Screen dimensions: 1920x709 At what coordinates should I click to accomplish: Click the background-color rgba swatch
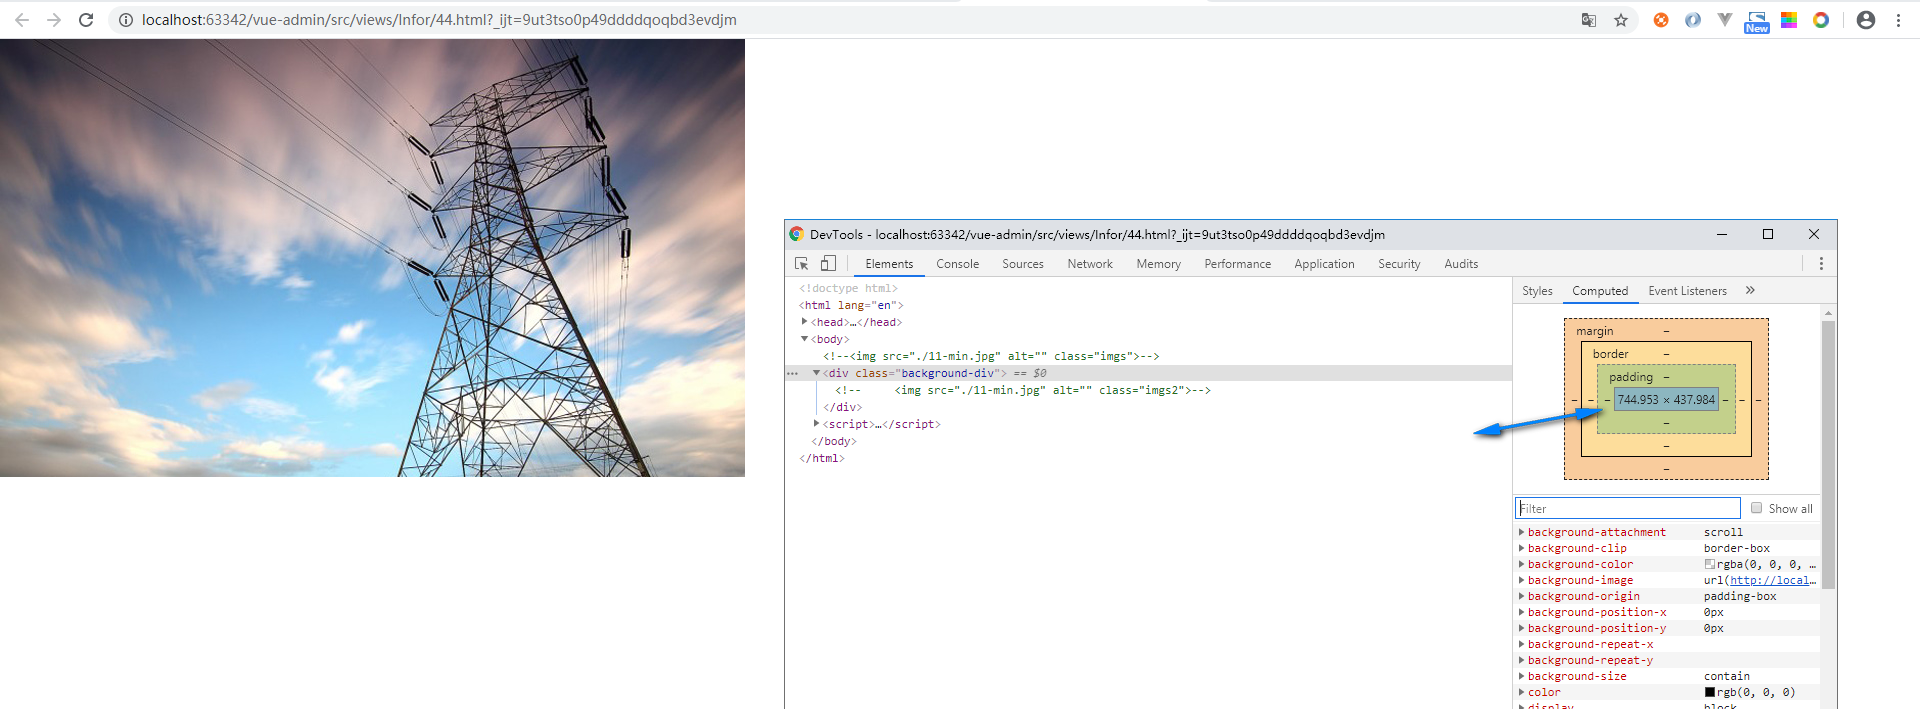(1710, 564)
